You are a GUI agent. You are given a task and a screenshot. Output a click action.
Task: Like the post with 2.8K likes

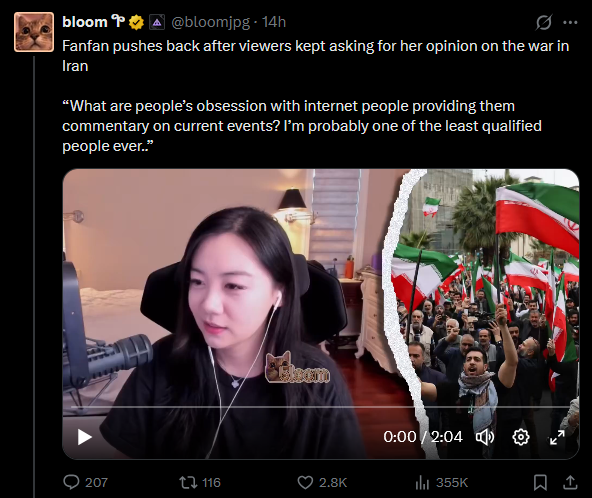(x=322, y=483)
